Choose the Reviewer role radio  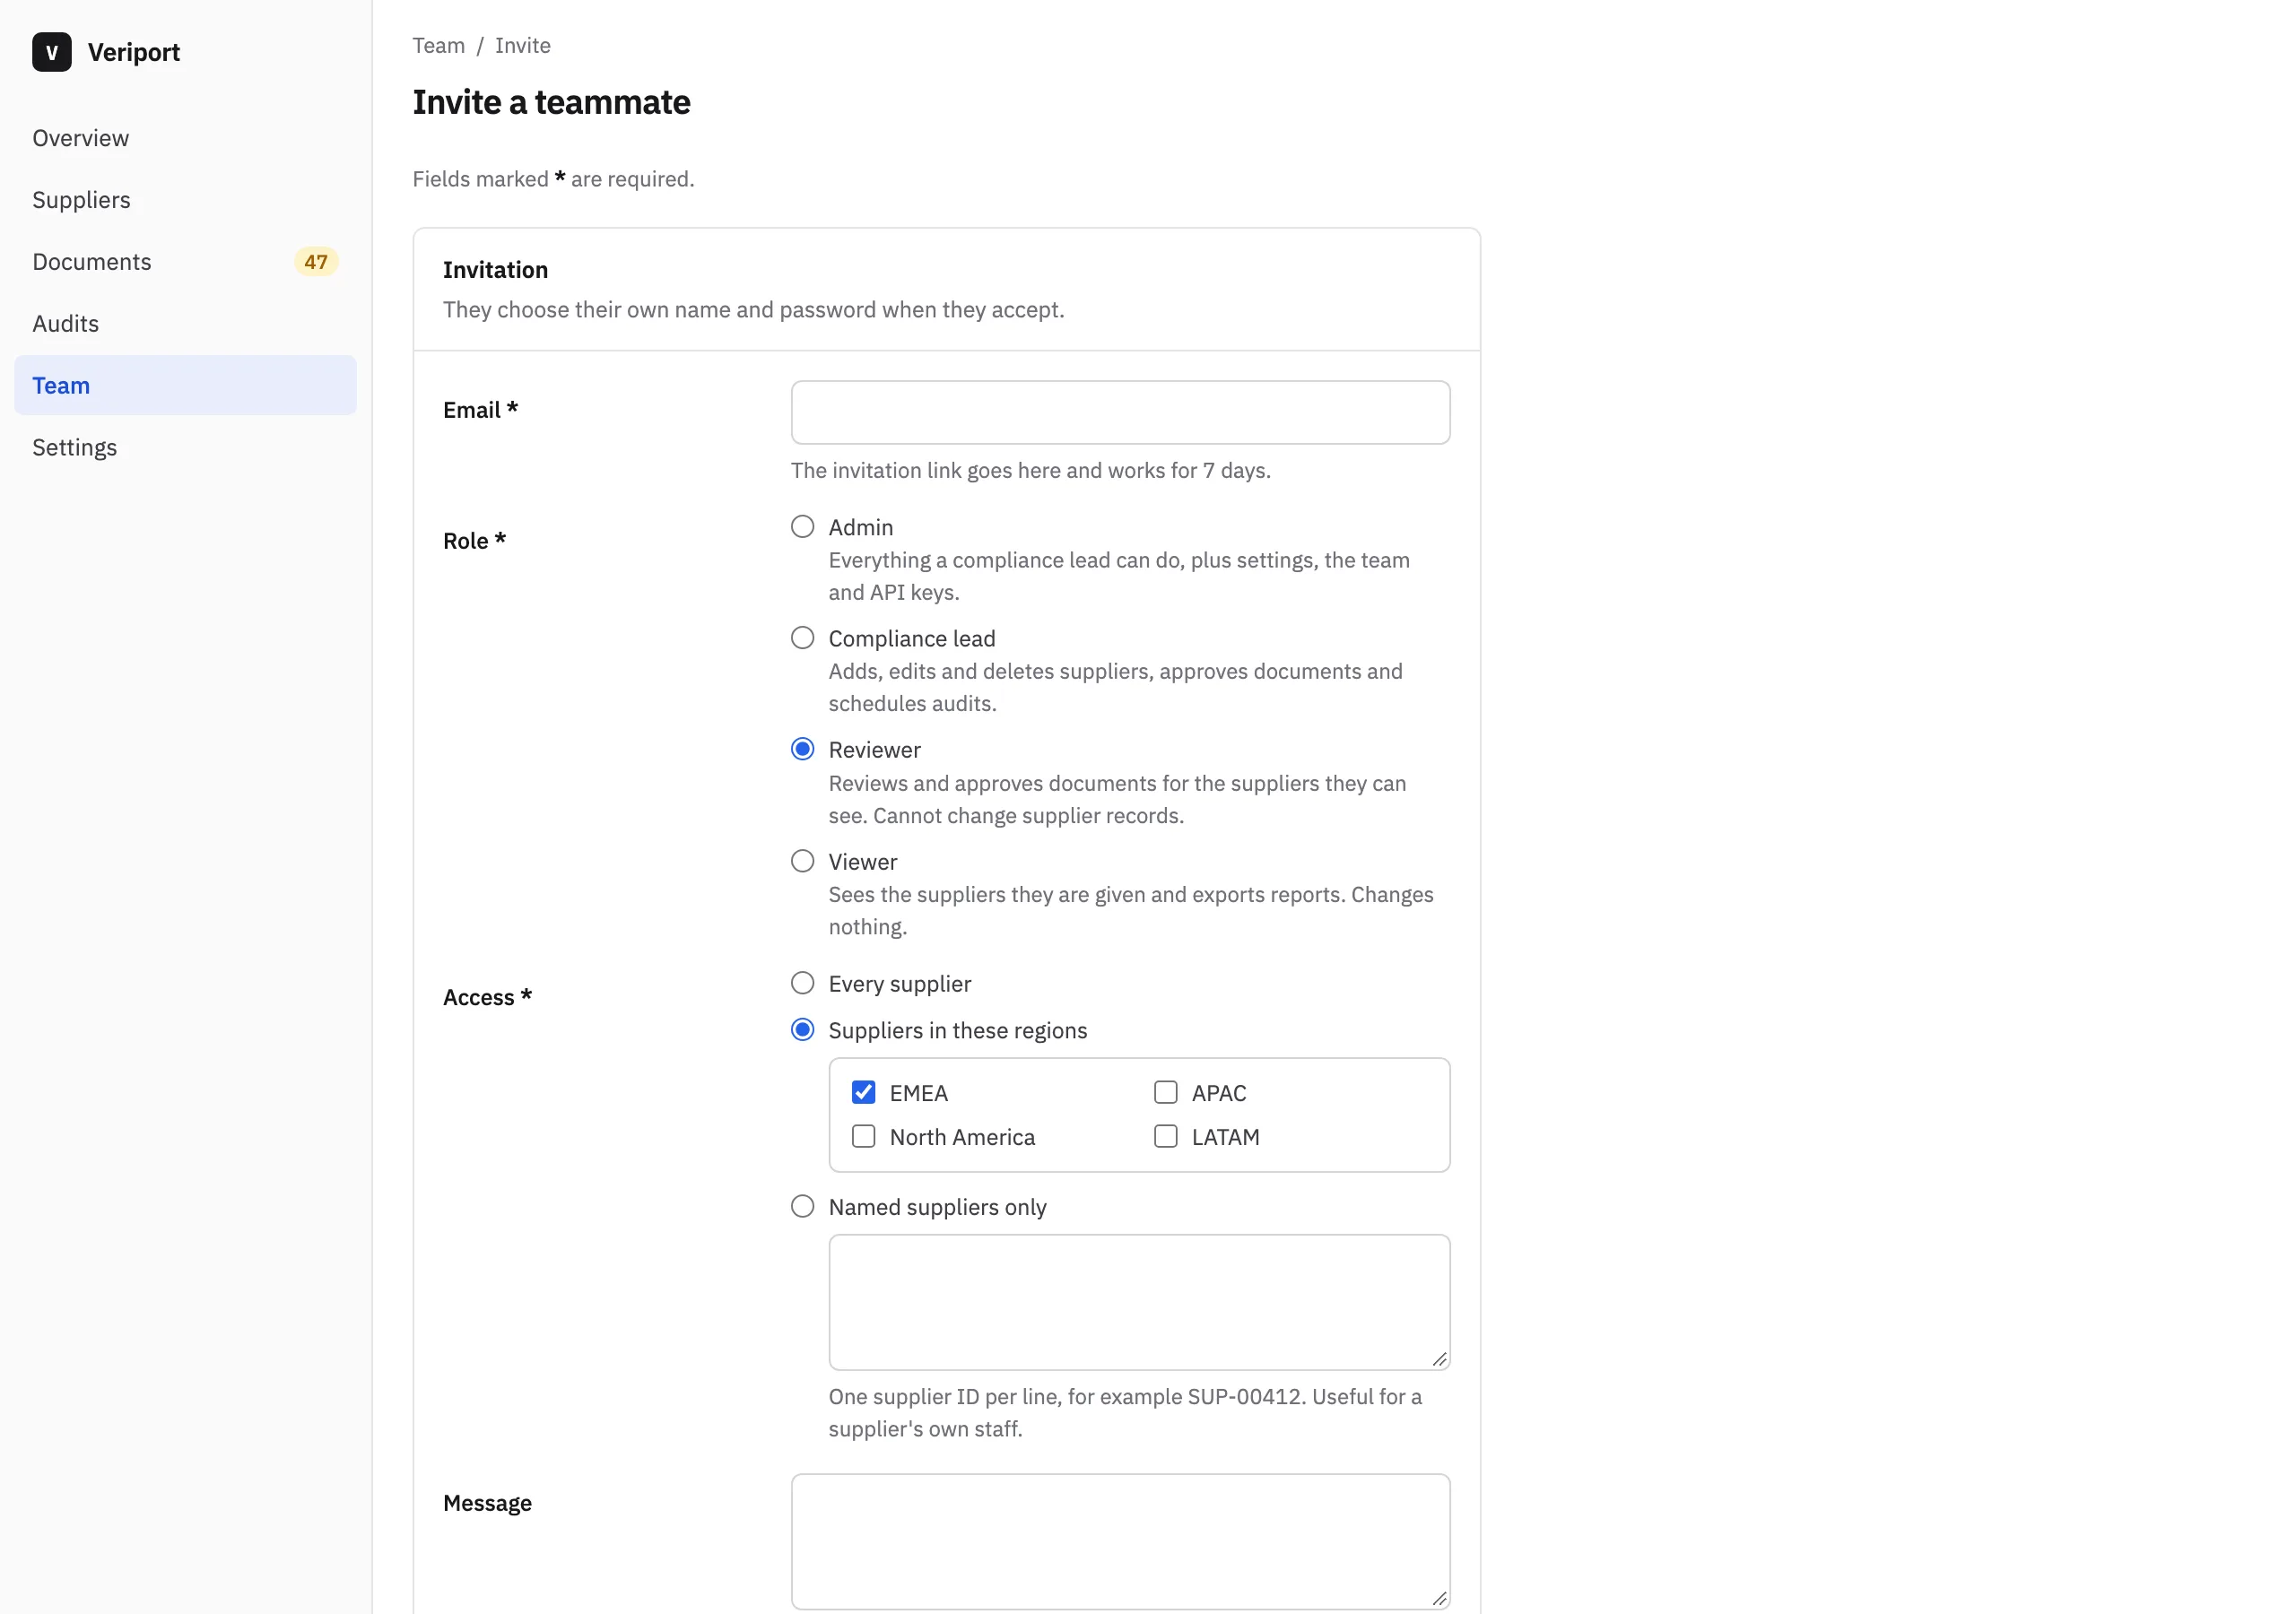click(x=802, y=750)
